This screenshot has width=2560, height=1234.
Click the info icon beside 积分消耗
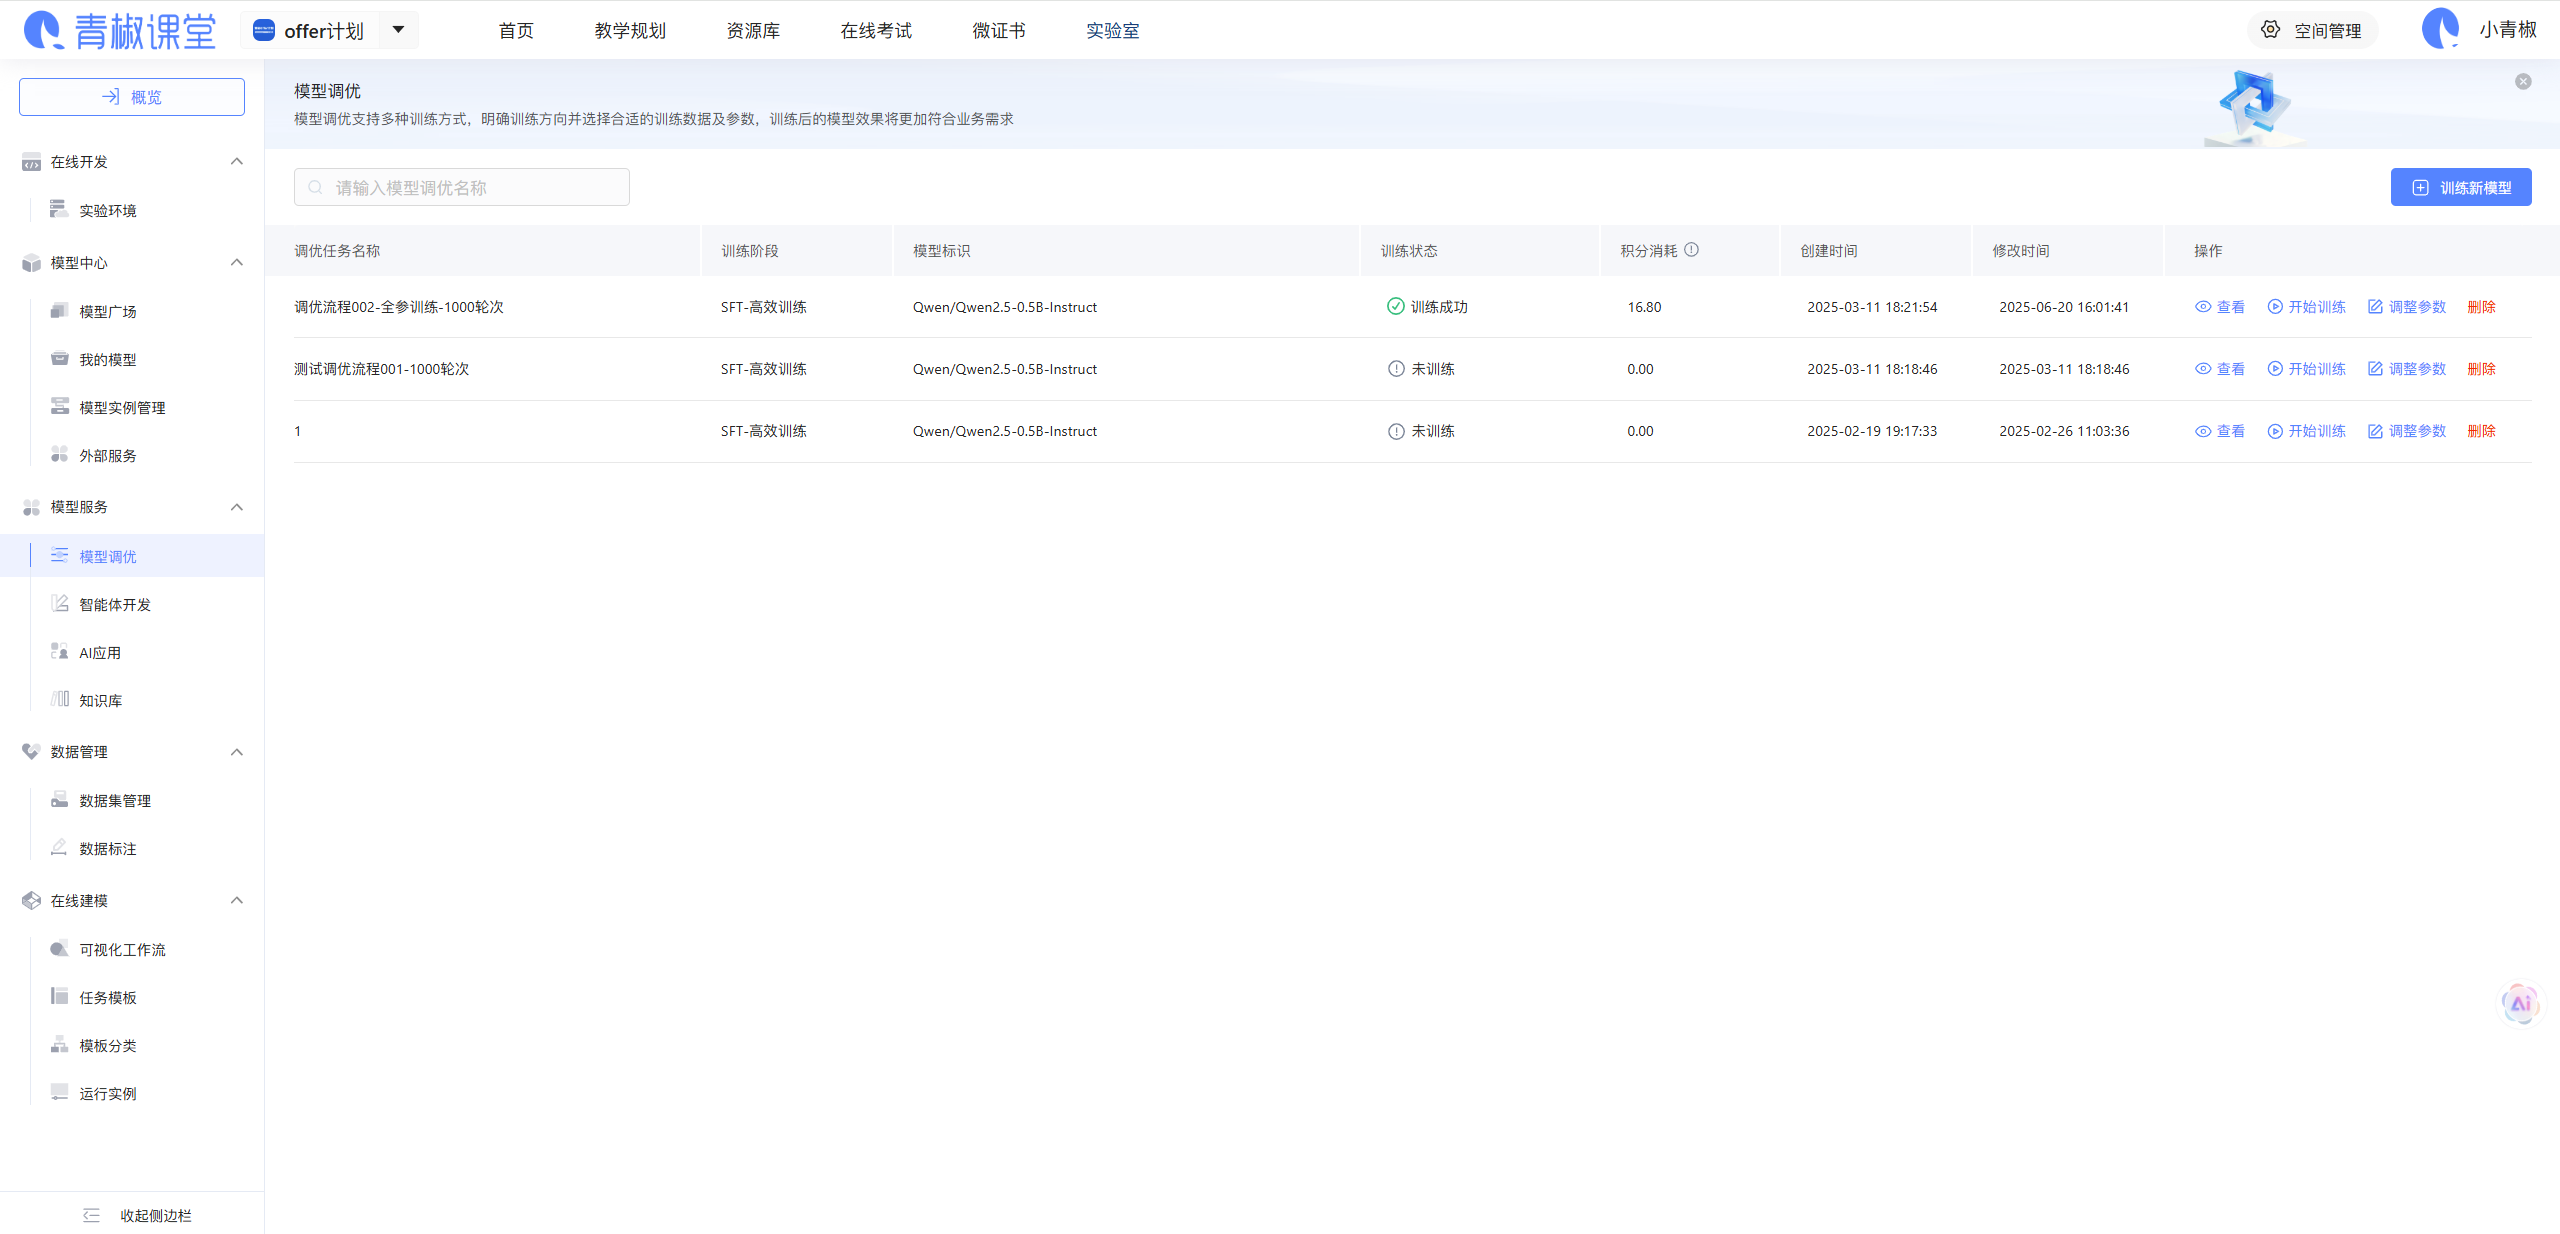coord(1691,250)
